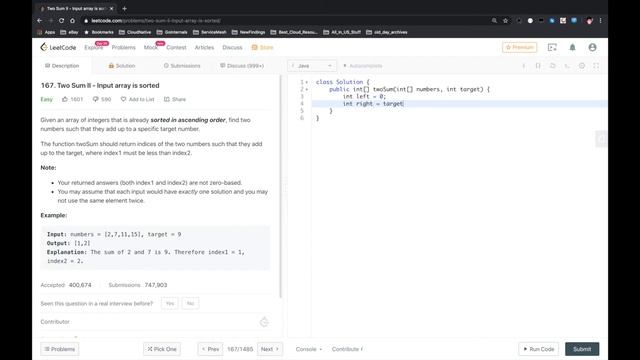Enter fullscreen editor mode
The image size is (640, 360).
tap(596, 66)
